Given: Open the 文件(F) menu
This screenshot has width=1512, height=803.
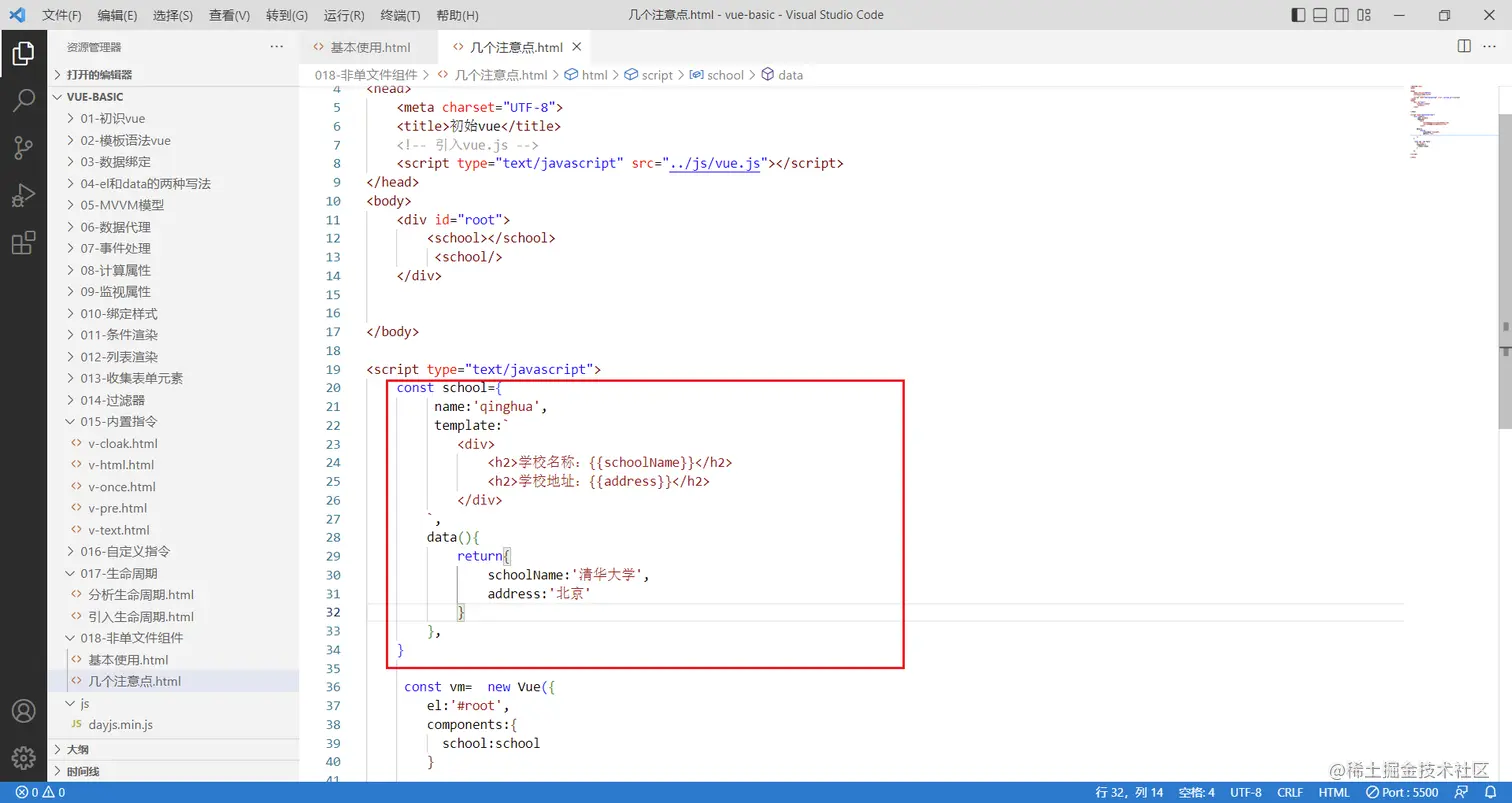Looking at the screenshot, I should click(x=62, y=15).
